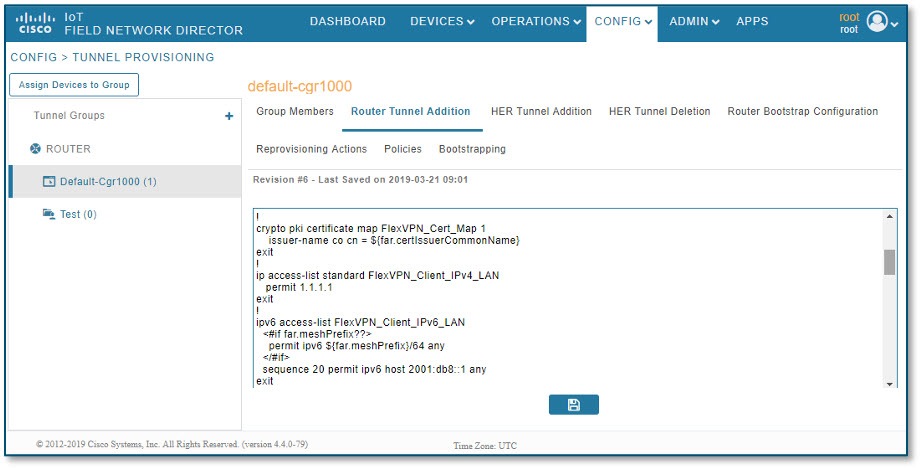920x468 pixels.
Task: Click the Tunnel Groups heading
Action: 69,116
